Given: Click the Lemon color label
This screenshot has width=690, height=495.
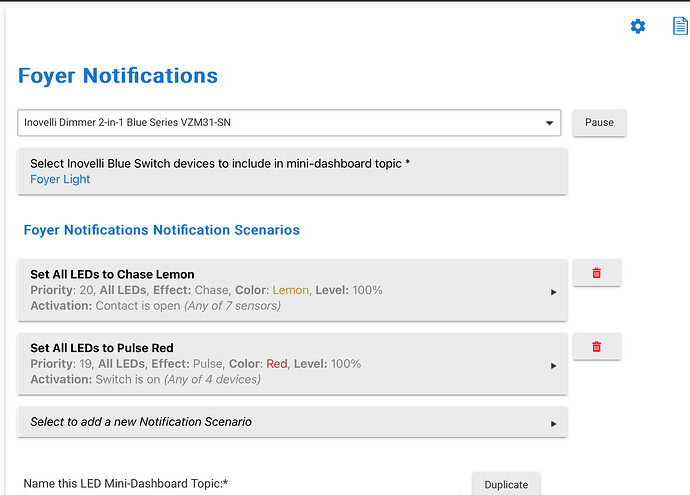Looking at the screenshot, I should [x=291, y=290].
